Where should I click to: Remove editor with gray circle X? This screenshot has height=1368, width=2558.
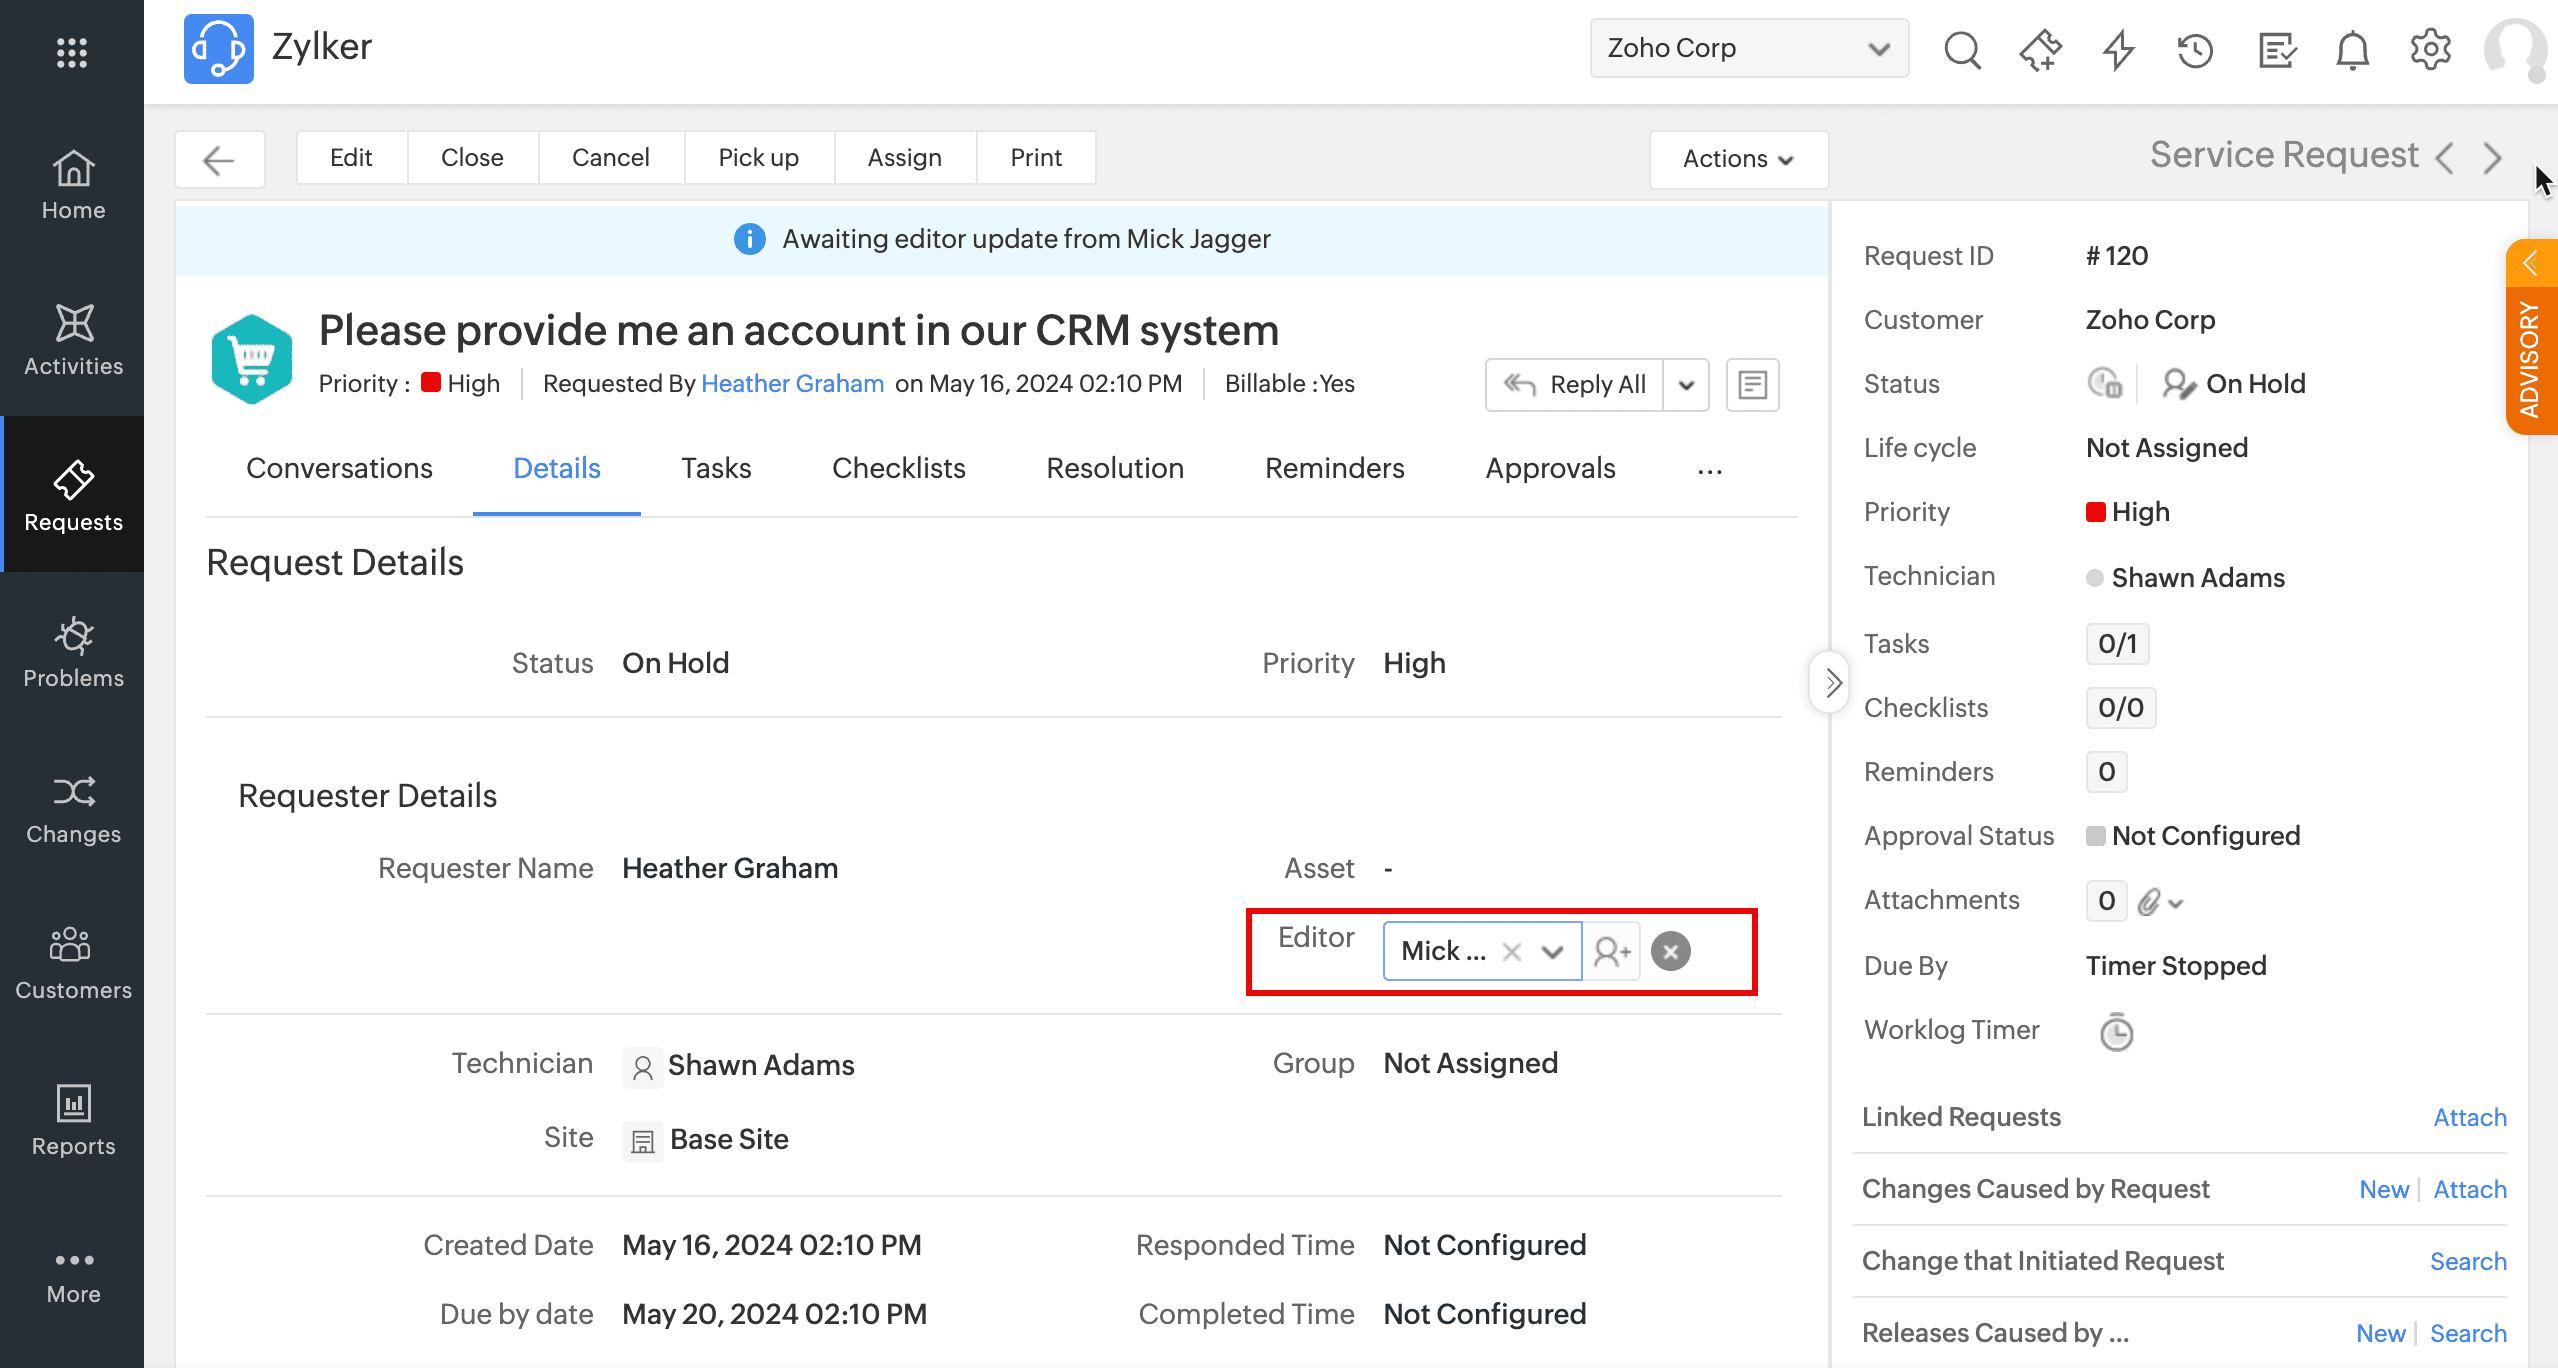pyautogui.click(x=1670, y=951)
